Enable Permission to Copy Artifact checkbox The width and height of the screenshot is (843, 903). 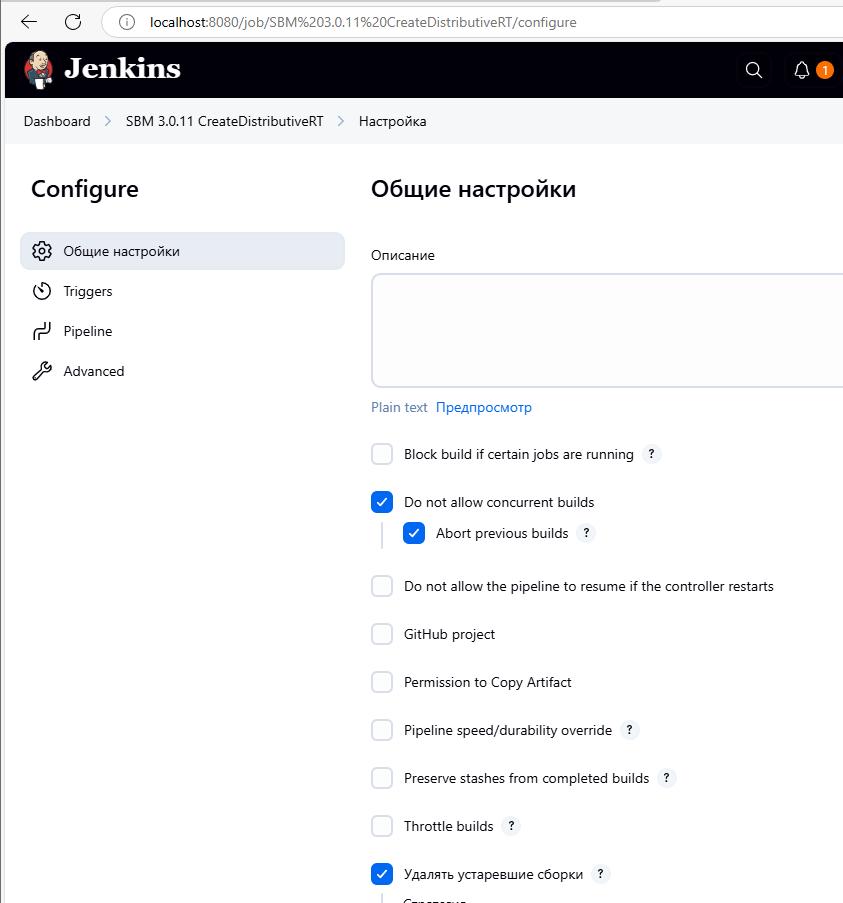(x=382, y=682)
